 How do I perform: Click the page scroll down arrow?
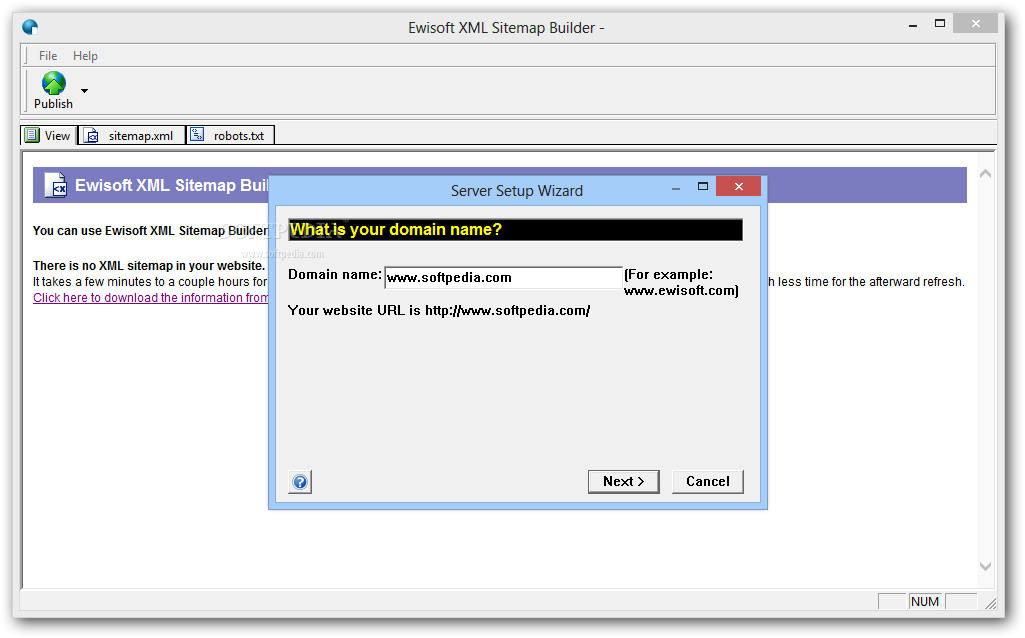[985, 566]
